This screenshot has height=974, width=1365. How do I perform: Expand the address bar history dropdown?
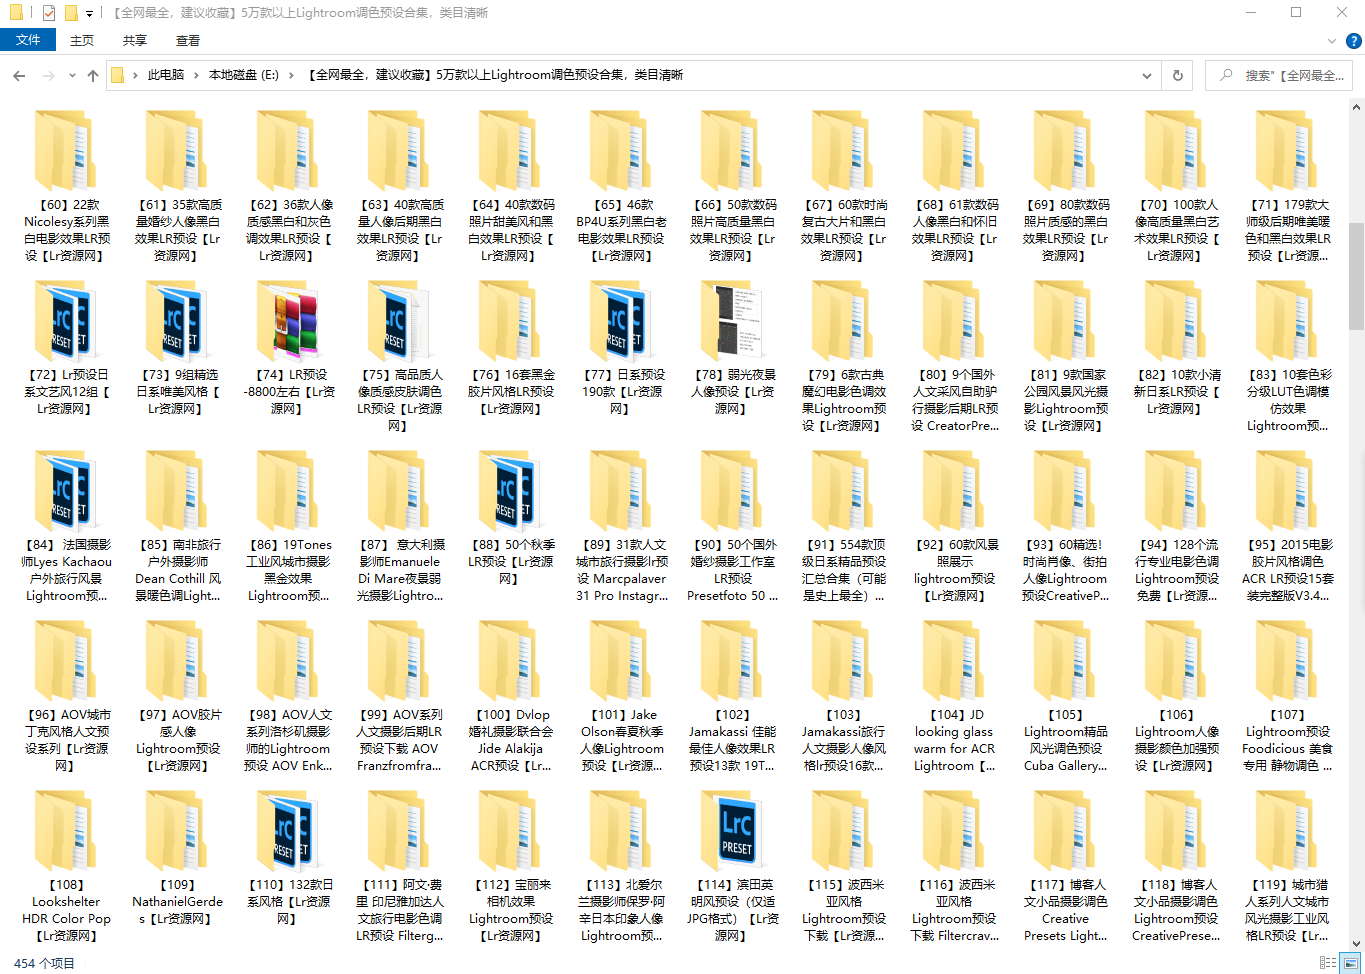[x=1146, y=75]
